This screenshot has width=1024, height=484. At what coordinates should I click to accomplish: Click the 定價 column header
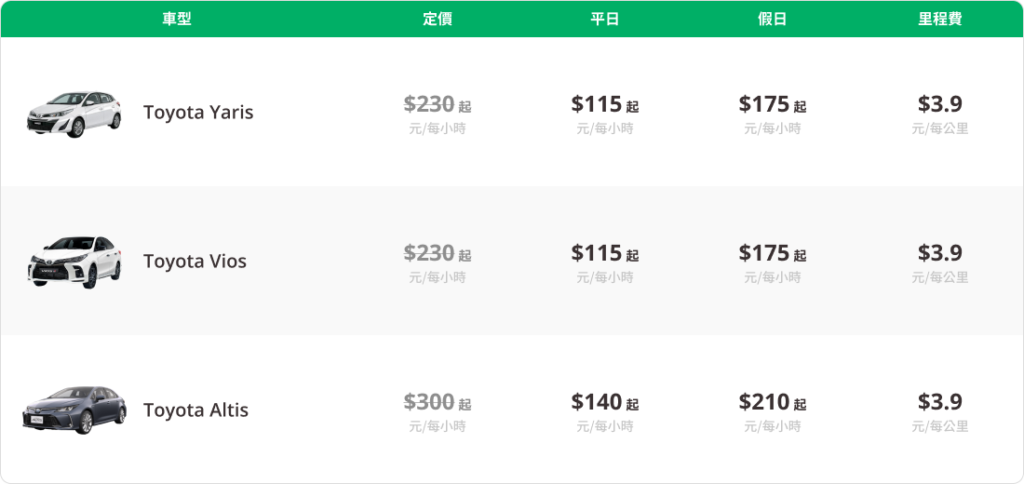pyautogui.click(x=438, y=19)
